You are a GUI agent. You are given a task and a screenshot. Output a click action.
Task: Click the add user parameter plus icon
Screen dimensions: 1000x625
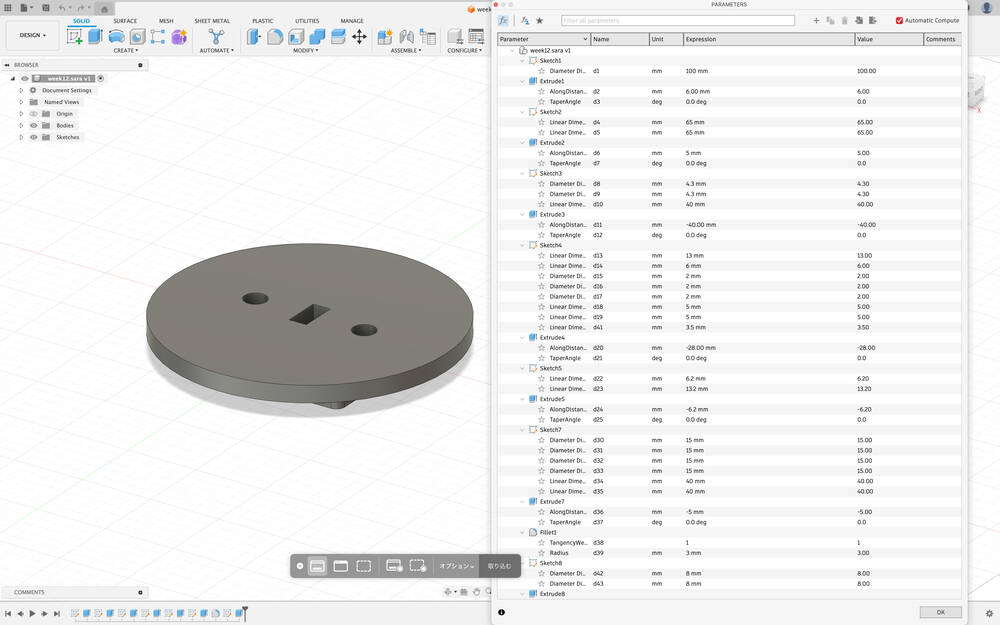(816, 20)
